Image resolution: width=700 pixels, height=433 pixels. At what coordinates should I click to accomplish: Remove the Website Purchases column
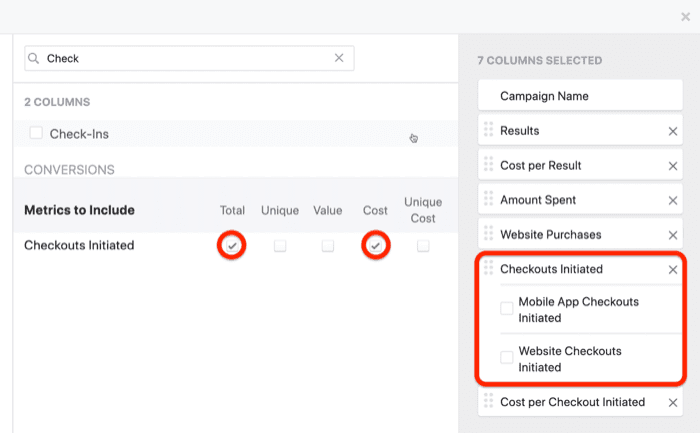coord(673,235)
